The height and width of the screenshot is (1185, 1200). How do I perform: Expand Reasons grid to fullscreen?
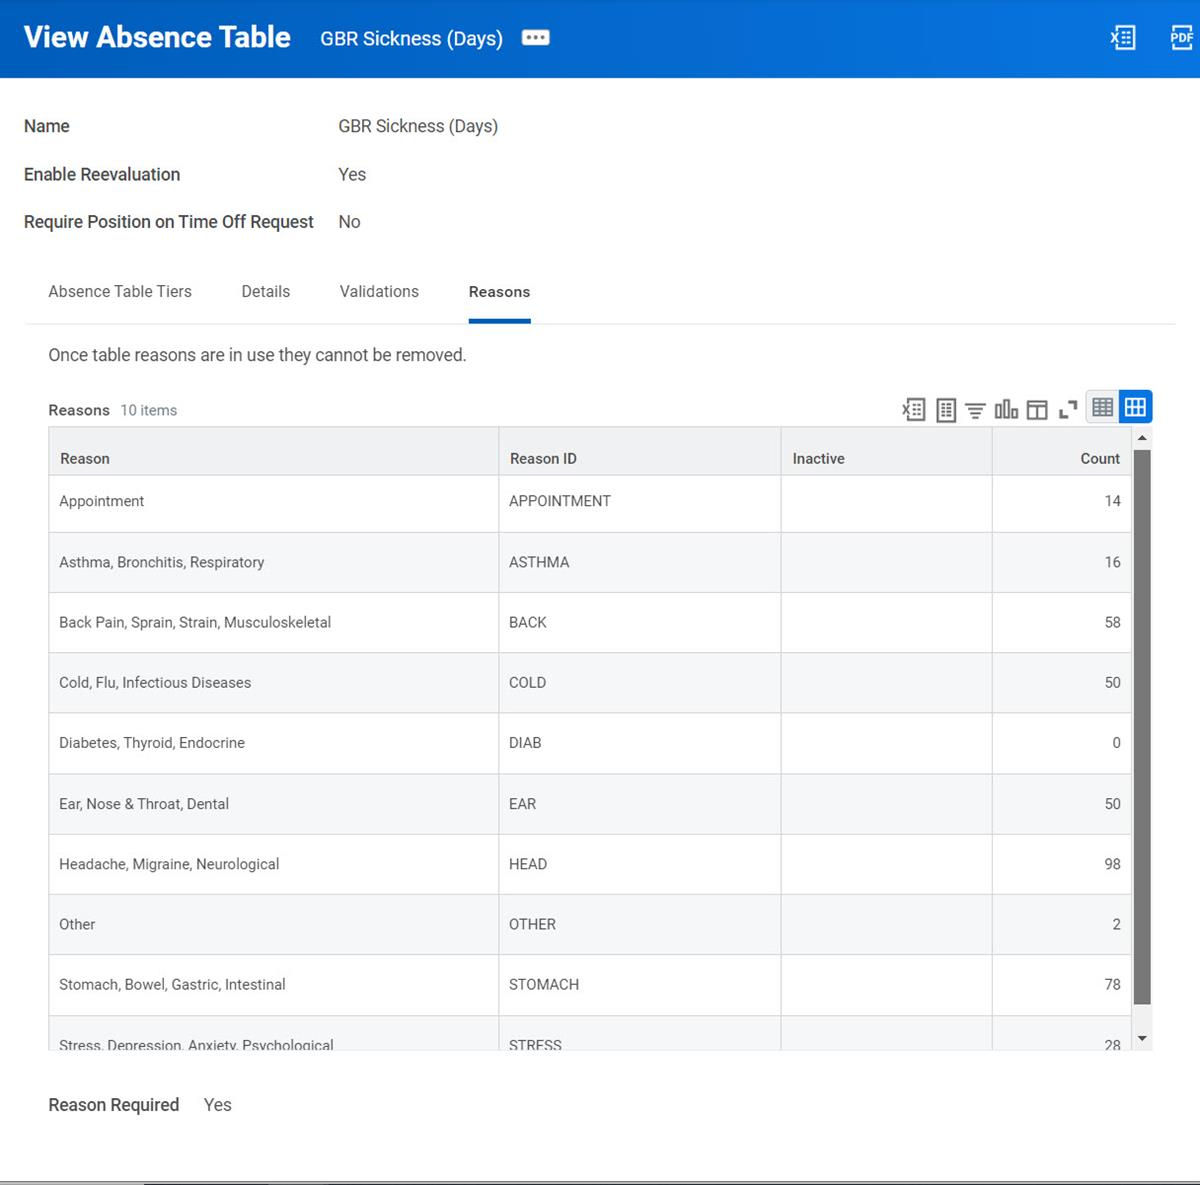pyautogui.click(x=1068, y=409)
